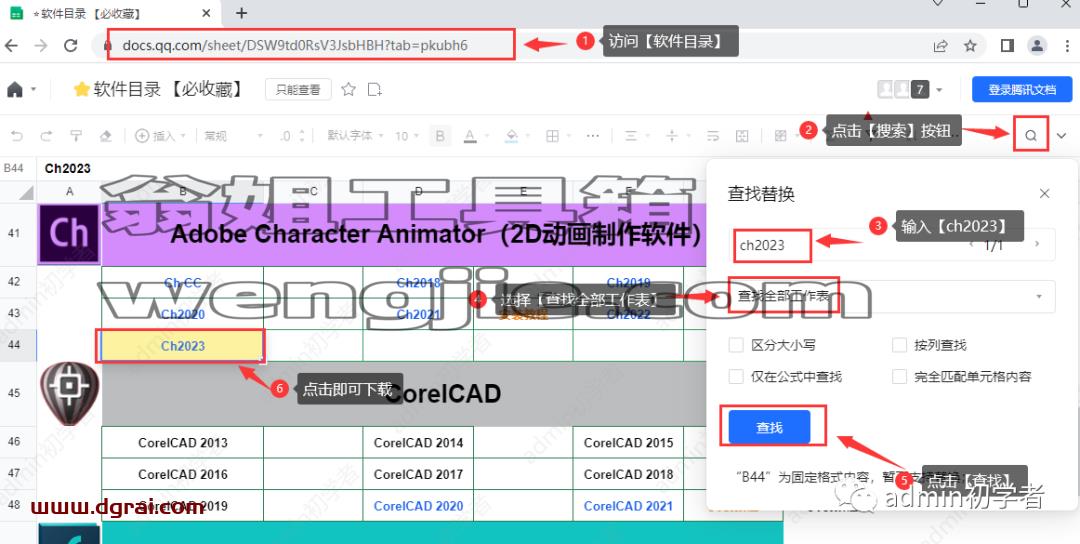The height and width of the screenshot is (544, 1080).
Task: Select the format painter tool
Action: tap(76, 136)
